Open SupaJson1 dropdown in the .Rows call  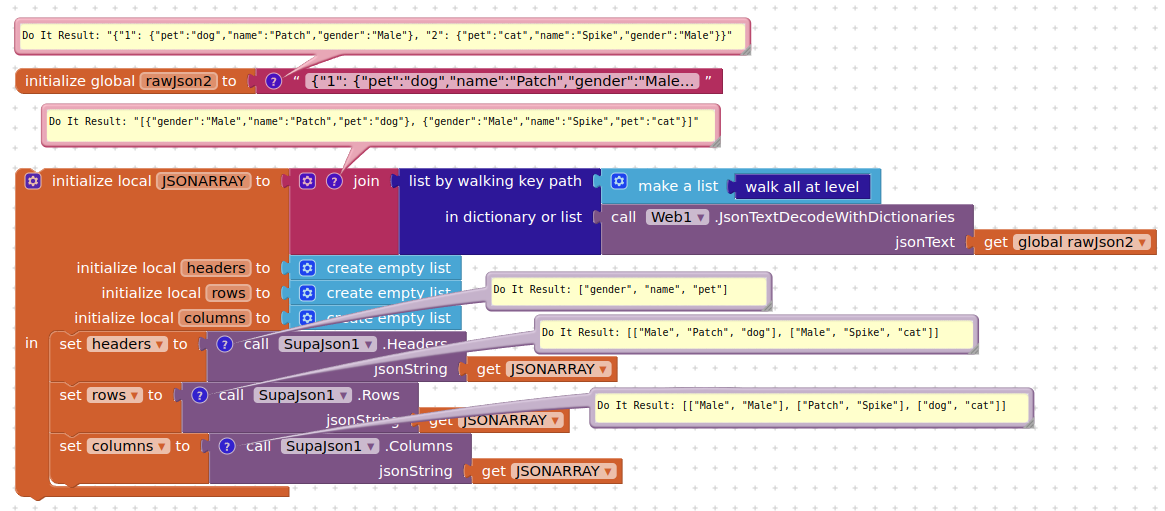pos(343,395)
